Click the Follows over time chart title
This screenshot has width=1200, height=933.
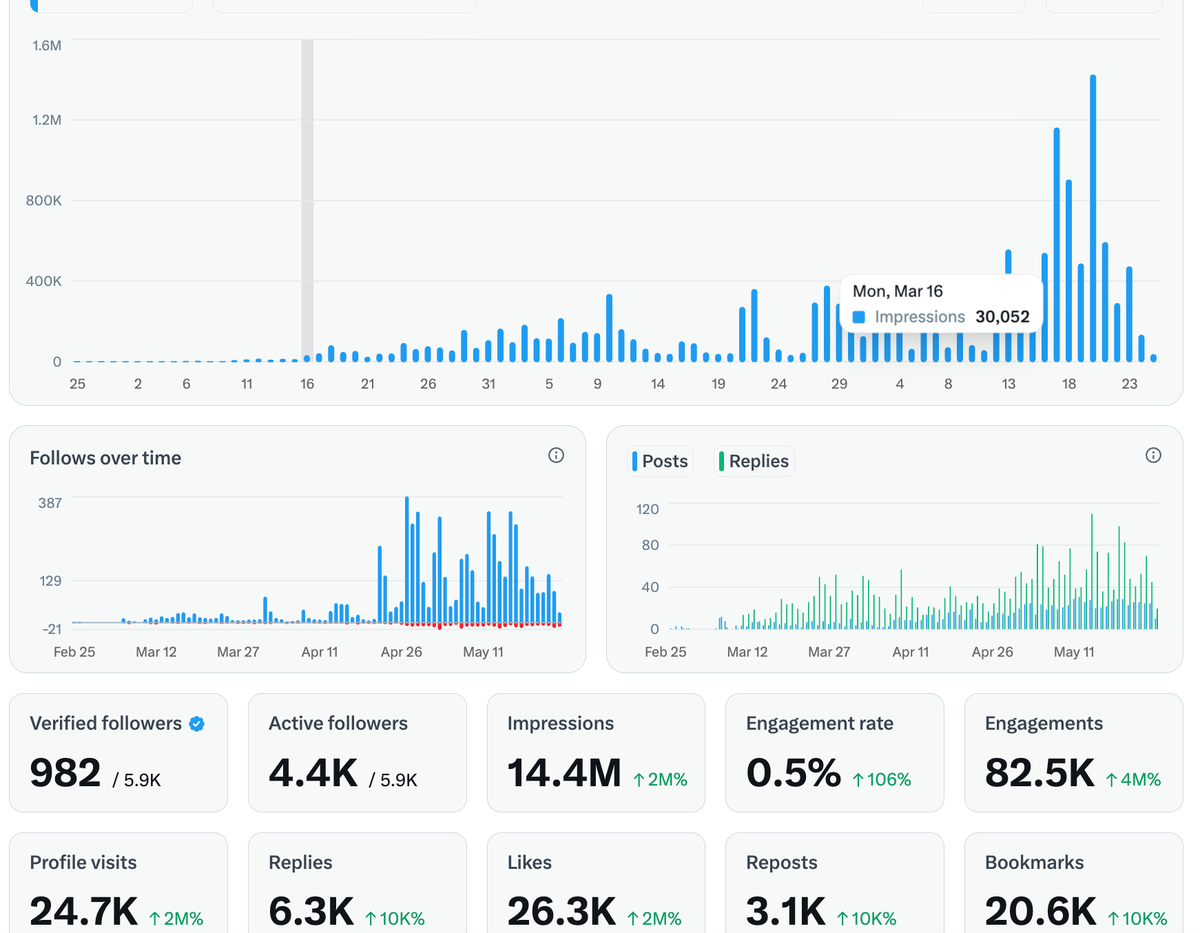pos(105,458)
